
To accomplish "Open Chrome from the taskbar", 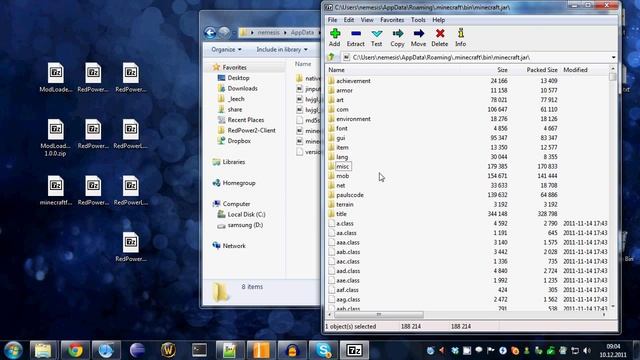I will [x=75, y=350].
